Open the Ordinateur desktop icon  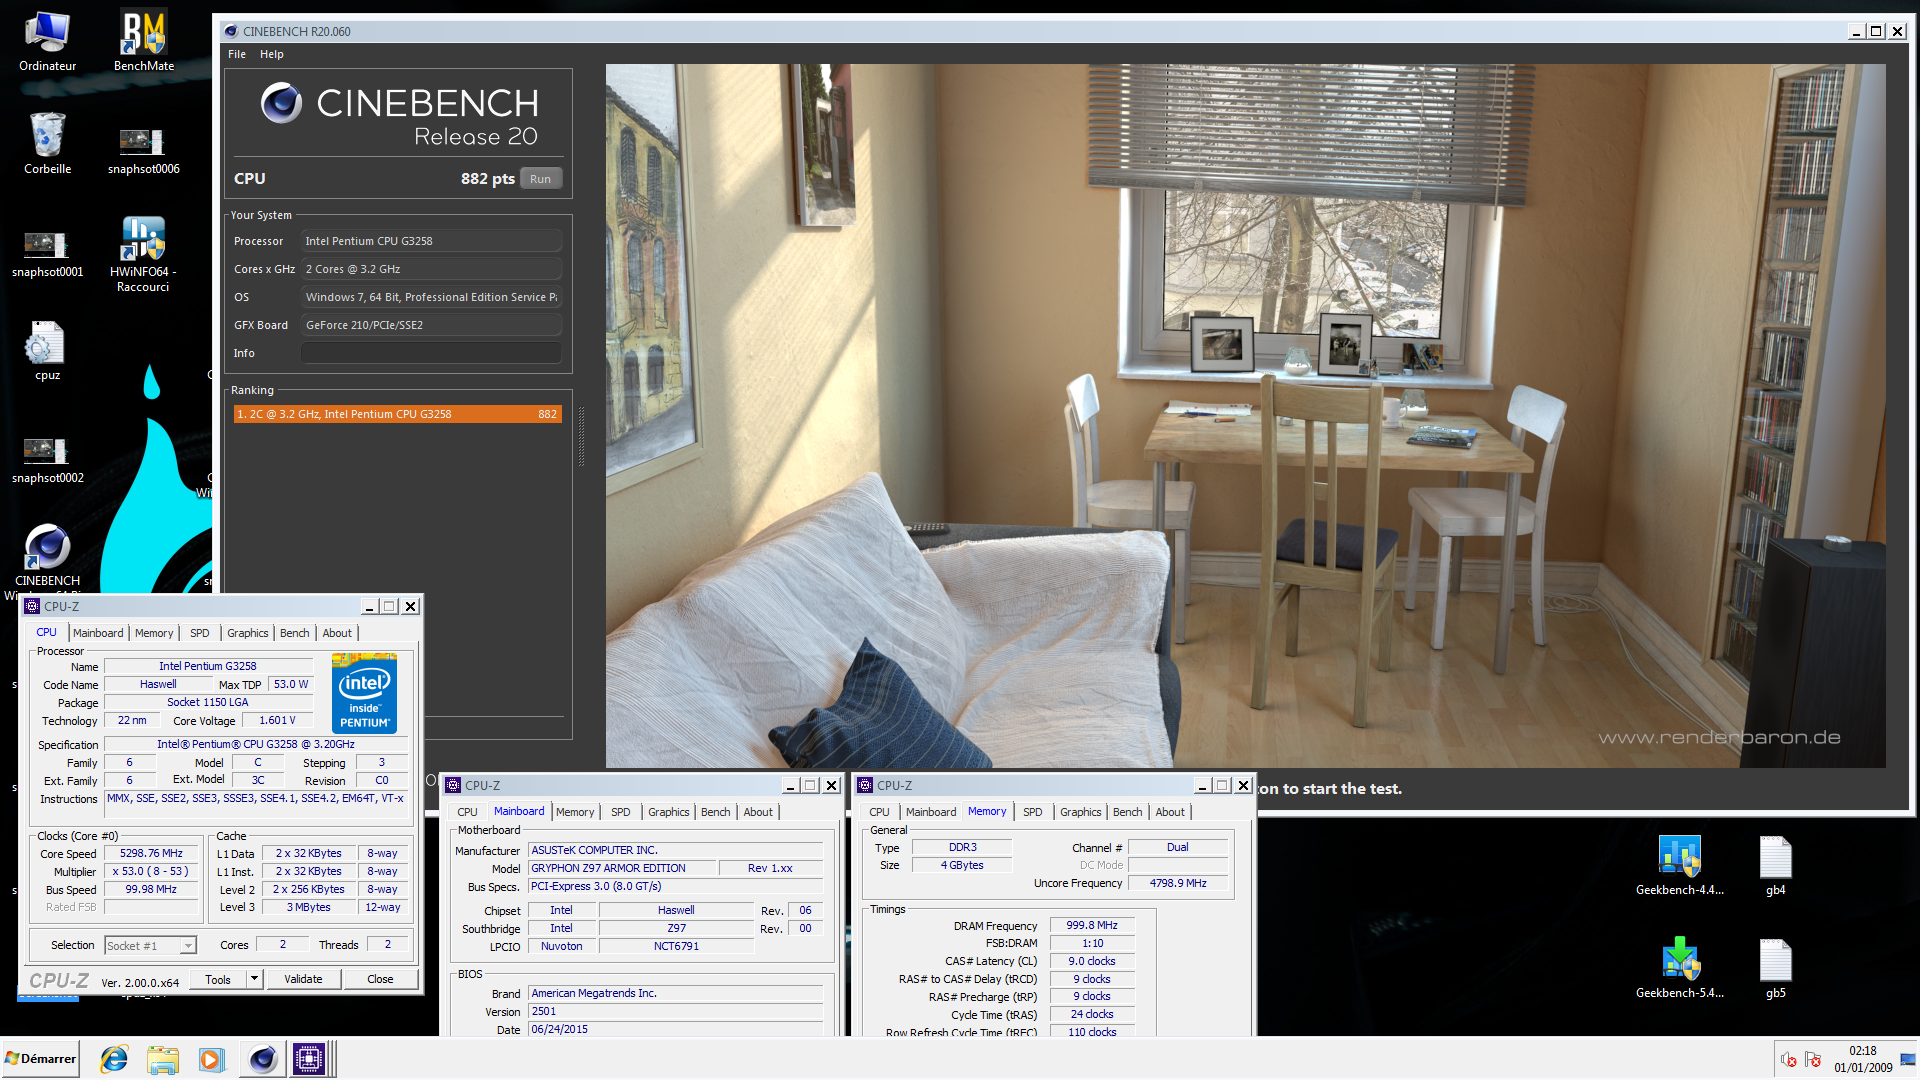point(47,41)
